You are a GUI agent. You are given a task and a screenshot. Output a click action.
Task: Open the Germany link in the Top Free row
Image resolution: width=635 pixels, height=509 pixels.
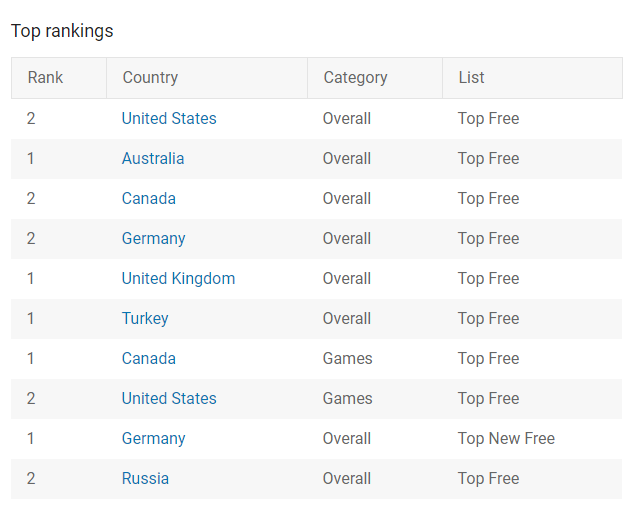pos(154,238)
